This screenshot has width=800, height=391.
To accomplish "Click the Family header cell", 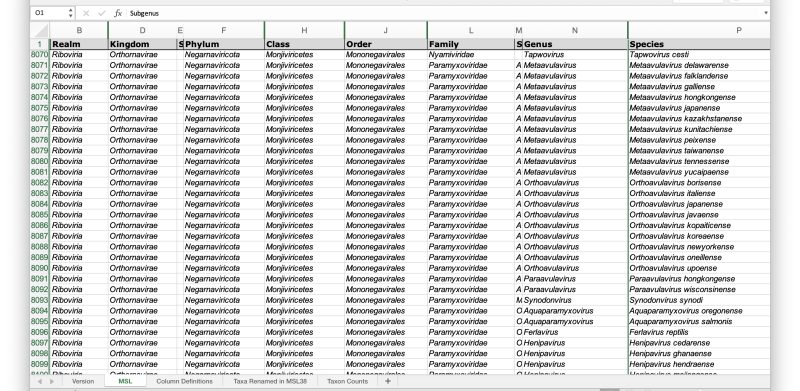I will [471, 44].
